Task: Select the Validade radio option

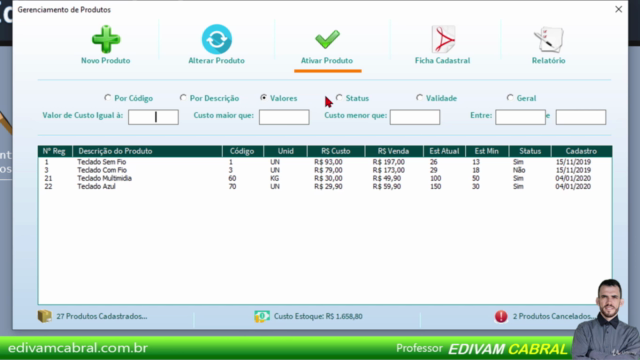Action: [419, 98]
